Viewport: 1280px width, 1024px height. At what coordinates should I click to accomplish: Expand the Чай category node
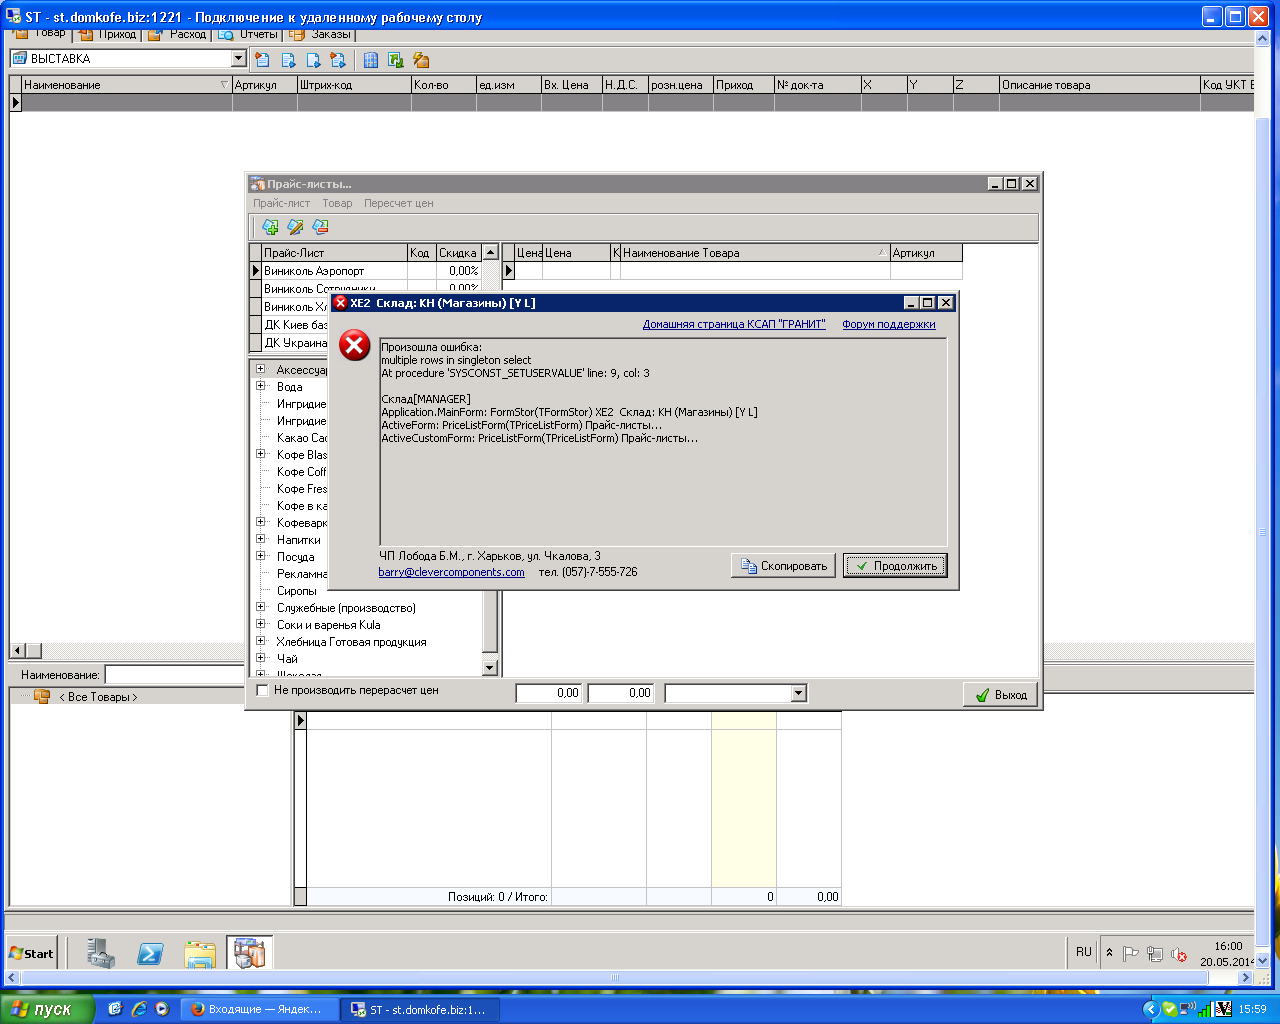point(261,659)
